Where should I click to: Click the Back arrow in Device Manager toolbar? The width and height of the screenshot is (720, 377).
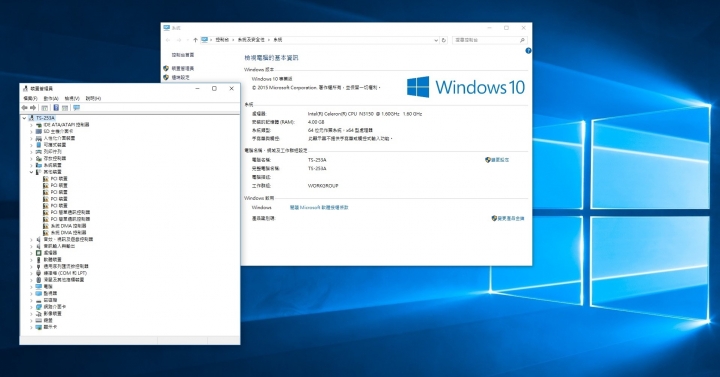pos(24,107)
